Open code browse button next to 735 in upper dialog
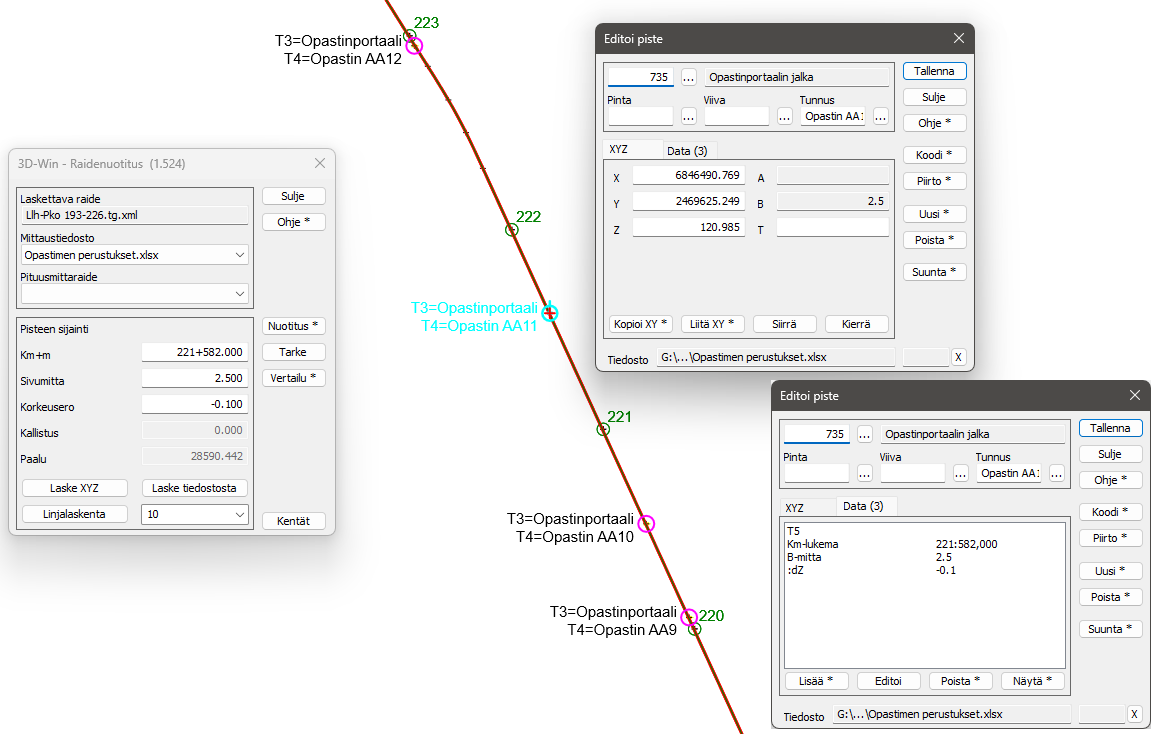Screen dimensions: 1159x734 coord(689,77)
